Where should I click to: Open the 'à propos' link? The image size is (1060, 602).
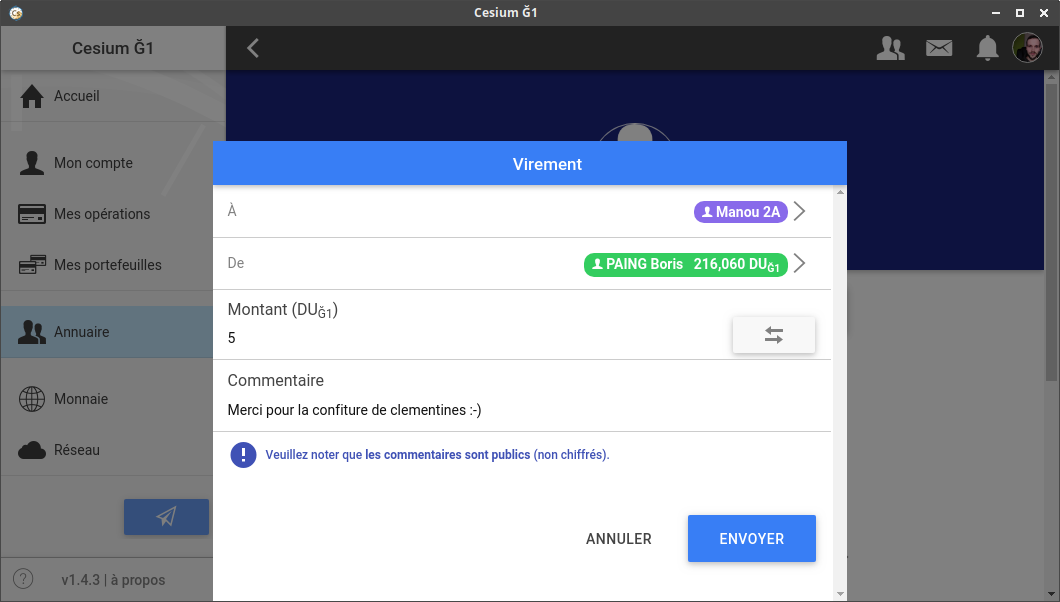point(138,580)
